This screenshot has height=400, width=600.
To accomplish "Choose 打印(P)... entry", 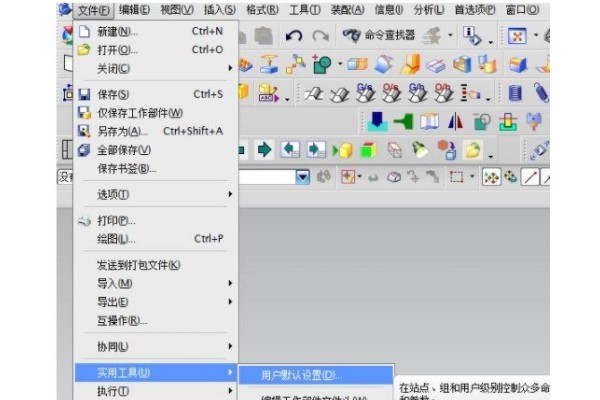I will coord(156,220).
